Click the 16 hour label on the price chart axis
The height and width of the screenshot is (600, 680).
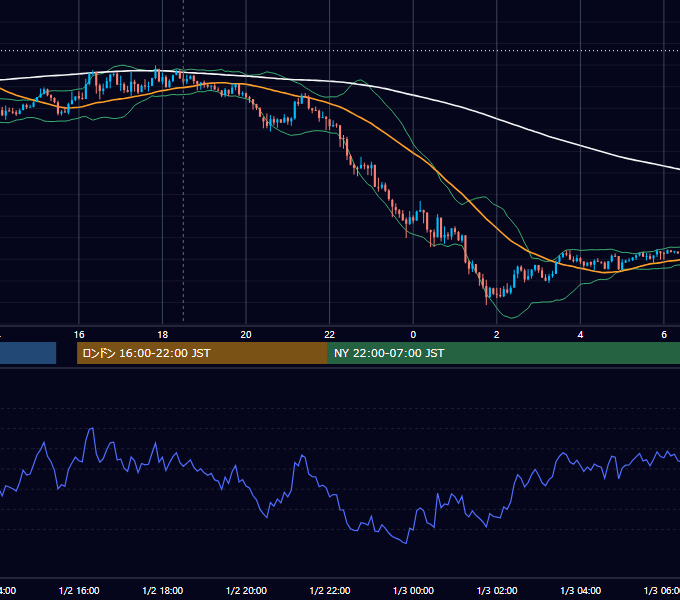coord(79,334)
